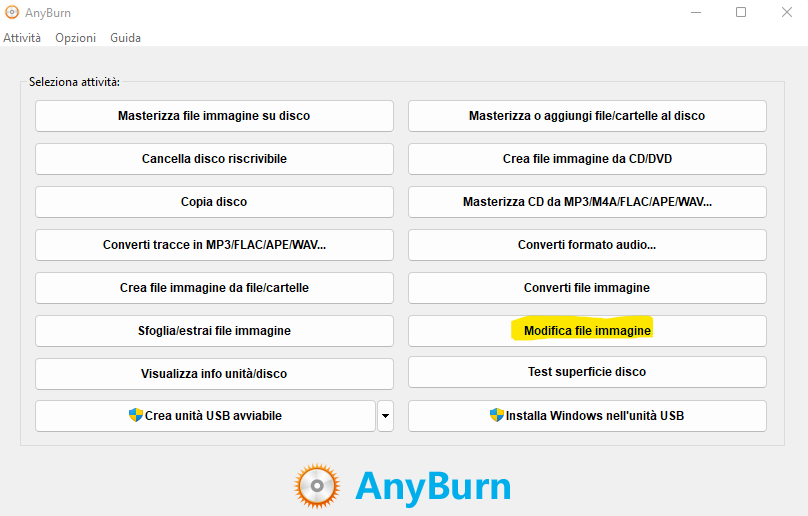Start Converti tracce in MP3/FLAC/APE/WAV
Image resolution: width=808 pixels, height=516 pixels.
coord(214,245)
